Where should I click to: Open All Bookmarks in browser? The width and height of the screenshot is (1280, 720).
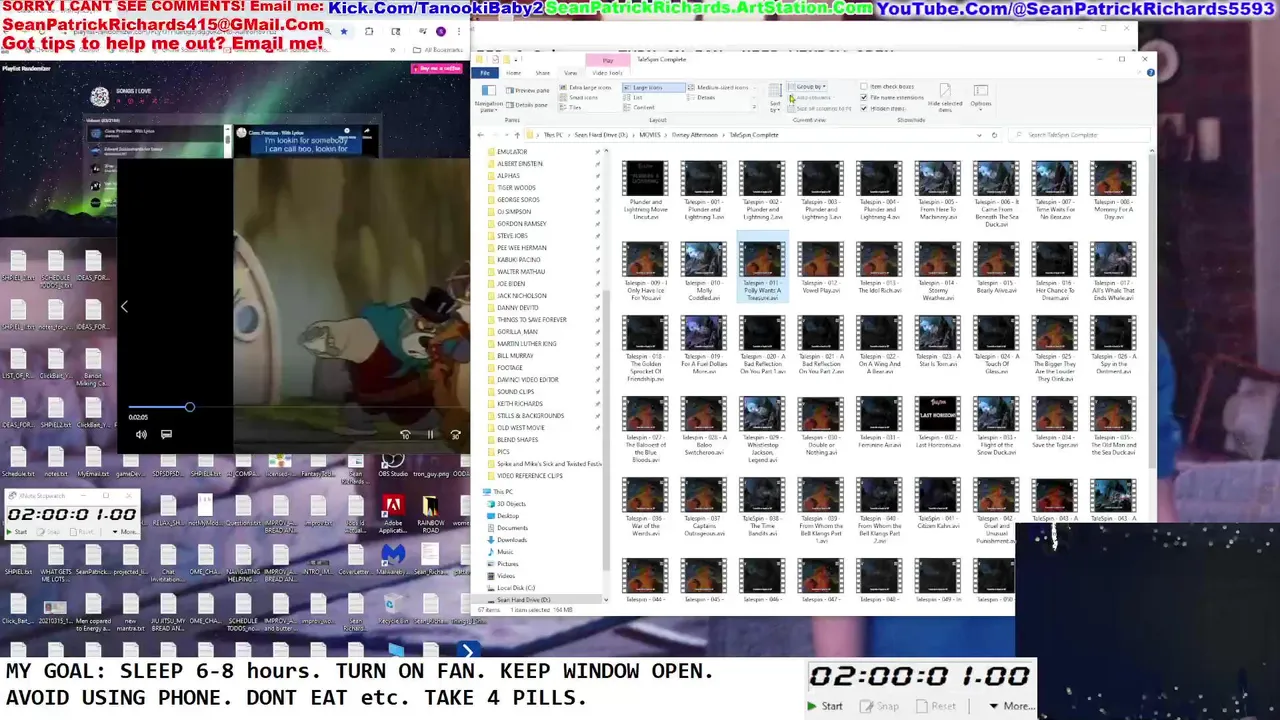(439, 49)
